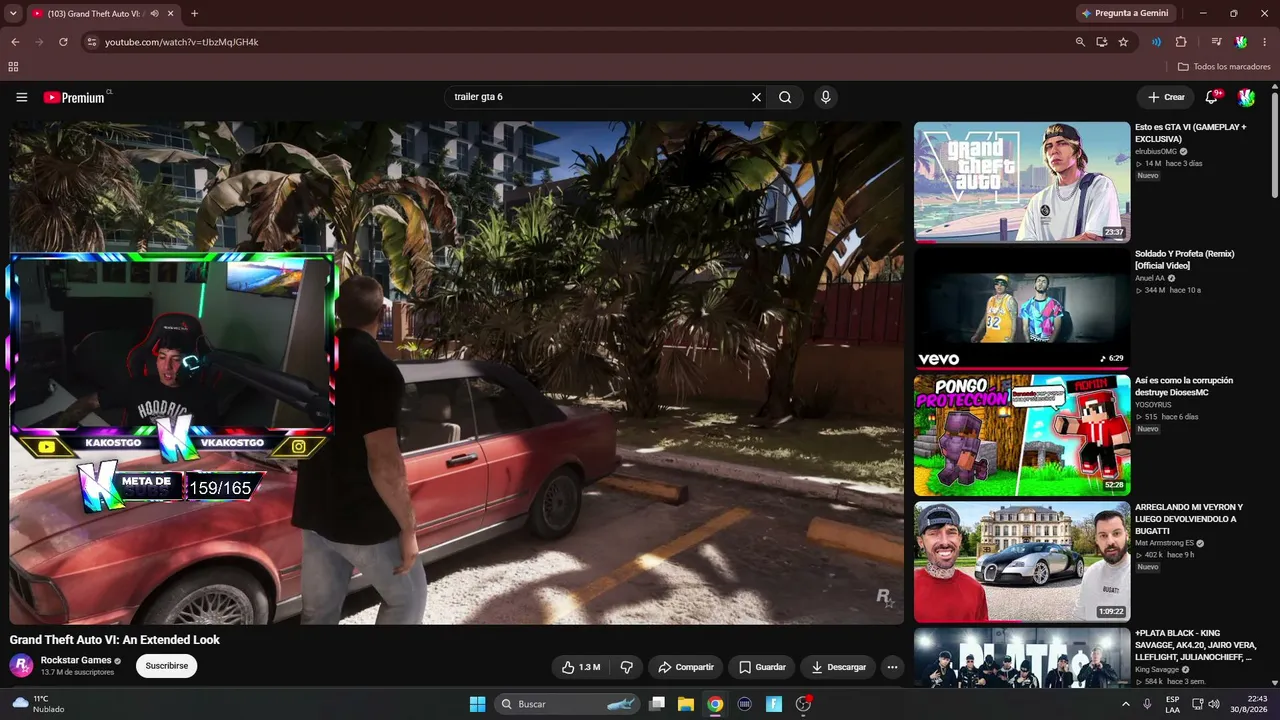This screenshot has width=1280, height=720.
Task: Click the taskbar Buscar search box
Action: pyautogui.click(x=568, y=704)
